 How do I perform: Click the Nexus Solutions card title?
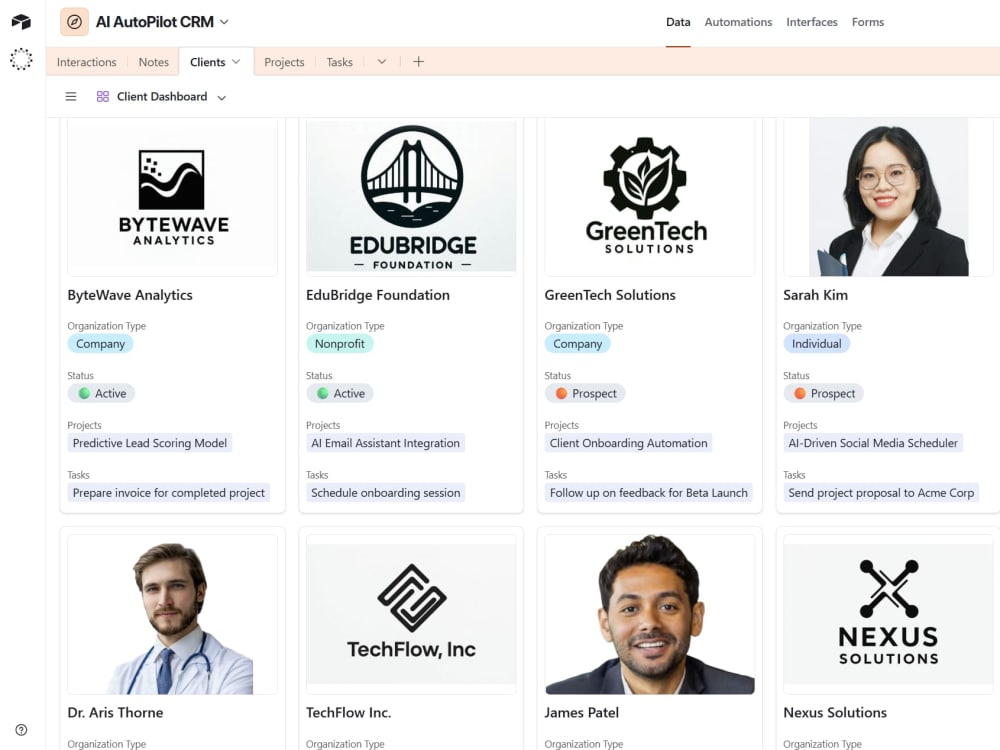835,712
